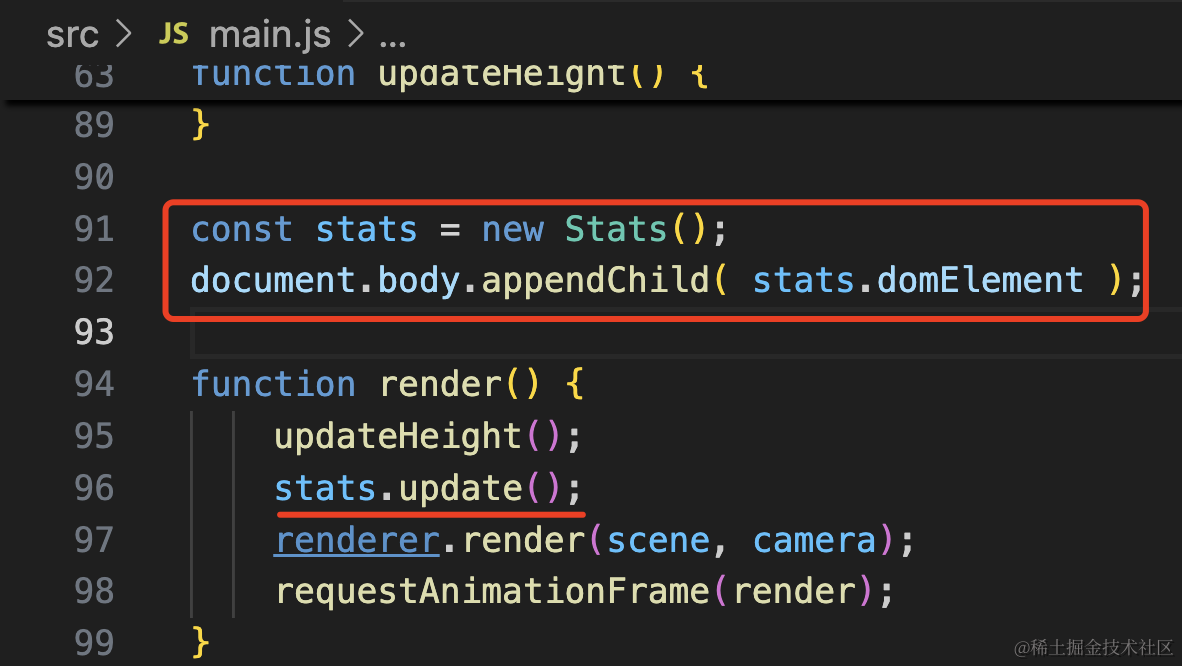The image size is (1182, 666).
Task: Click the closing brace on line 99
Action: click(x=201, y=643)
